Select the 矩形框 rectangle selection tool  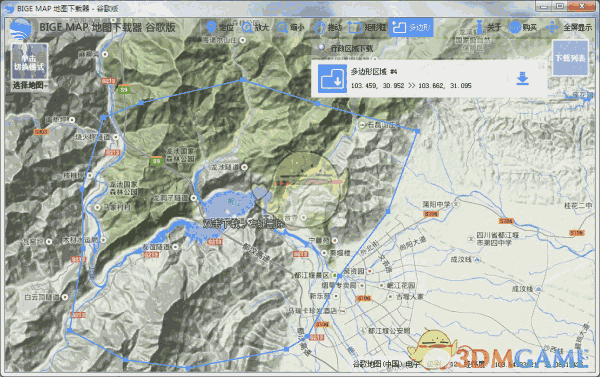coord(367,27)
